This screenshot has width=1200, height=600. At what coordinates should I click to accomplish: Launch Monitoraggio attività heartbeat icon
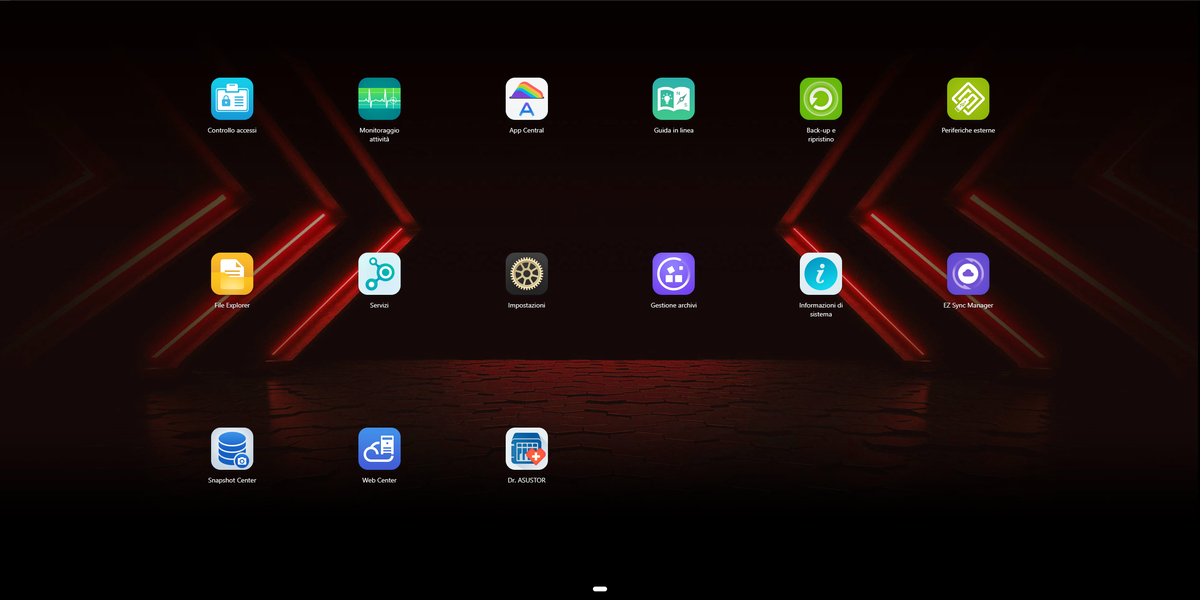[379, 99]
